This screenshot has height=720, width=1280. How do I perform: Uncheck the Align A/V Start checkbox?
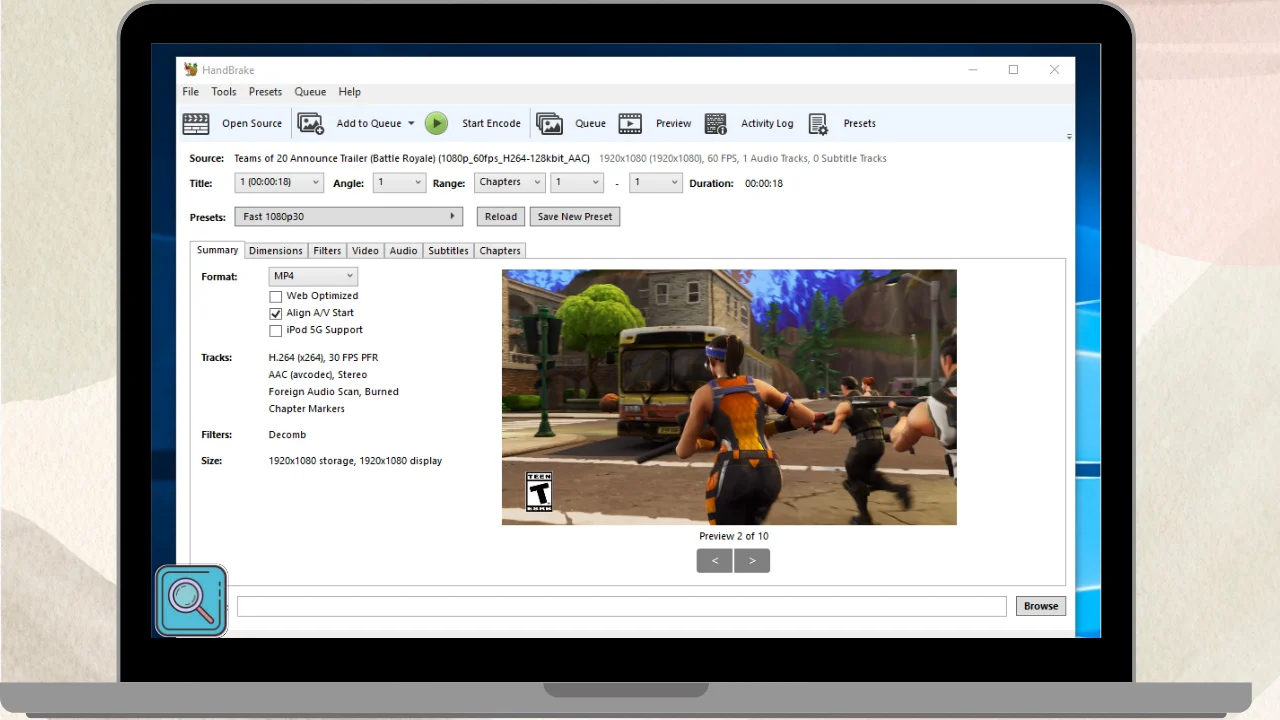[x=276, y=314]
